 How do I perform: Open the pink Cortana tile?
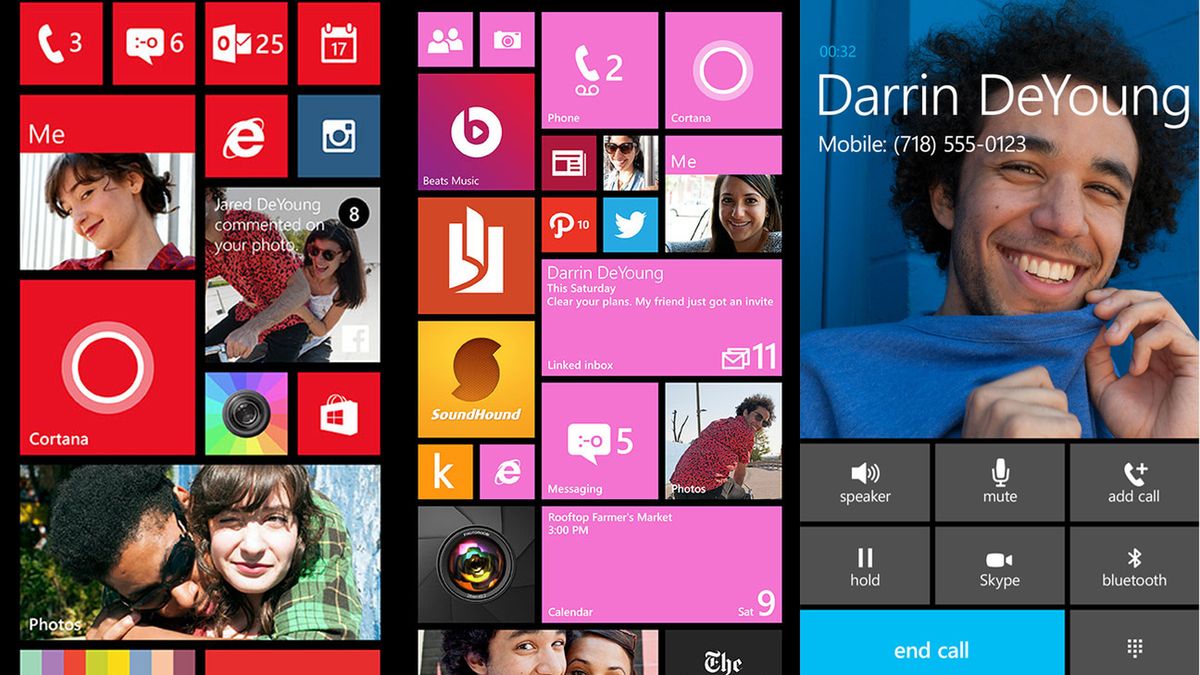click(x=723, y=70)
